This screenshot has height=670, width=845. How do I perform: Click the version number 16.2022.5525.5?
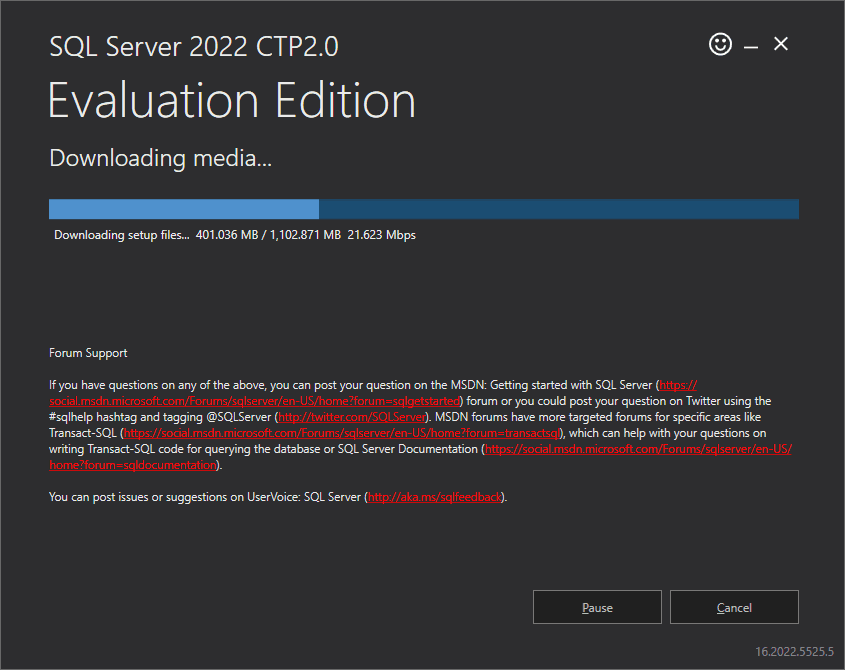[x=794, y=652]
